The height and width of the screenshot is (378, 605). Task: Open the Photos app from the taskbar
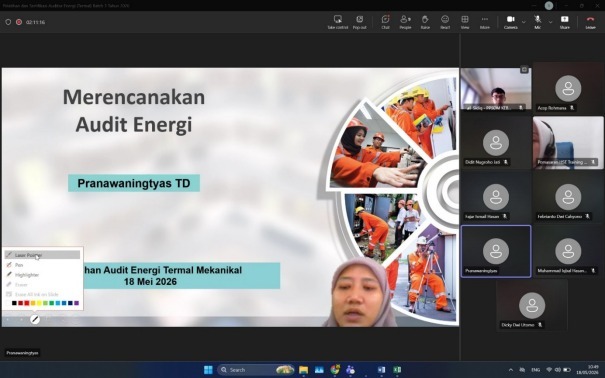click(x=319, y=370)
